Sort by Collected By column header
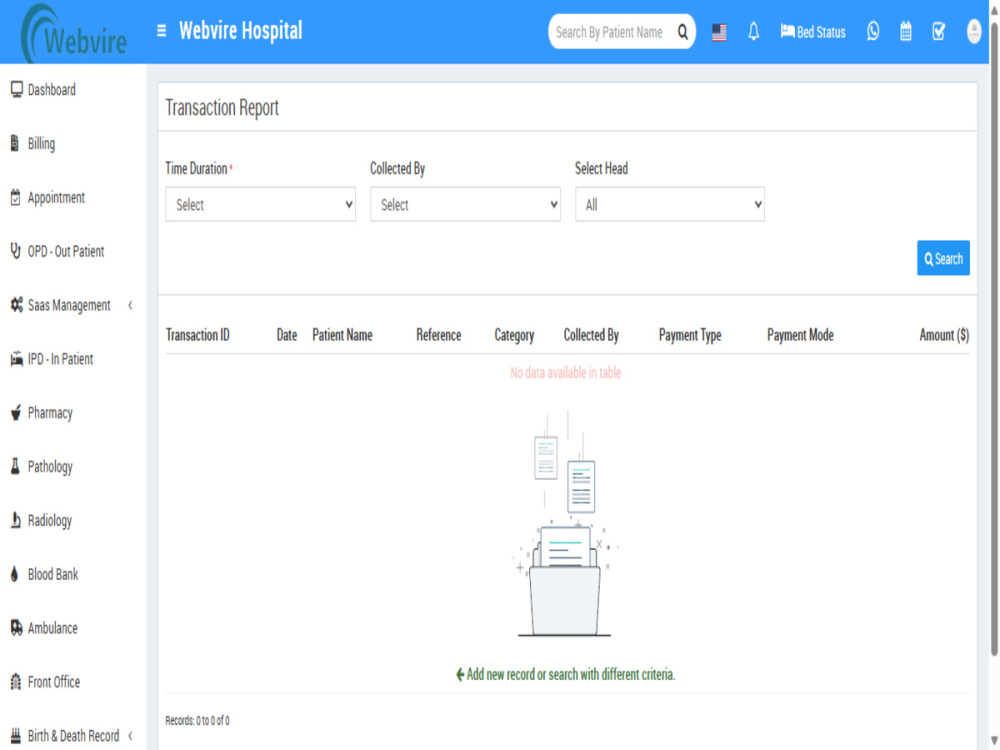Screen dimensions: 1000x750 (x=591, y=335)
